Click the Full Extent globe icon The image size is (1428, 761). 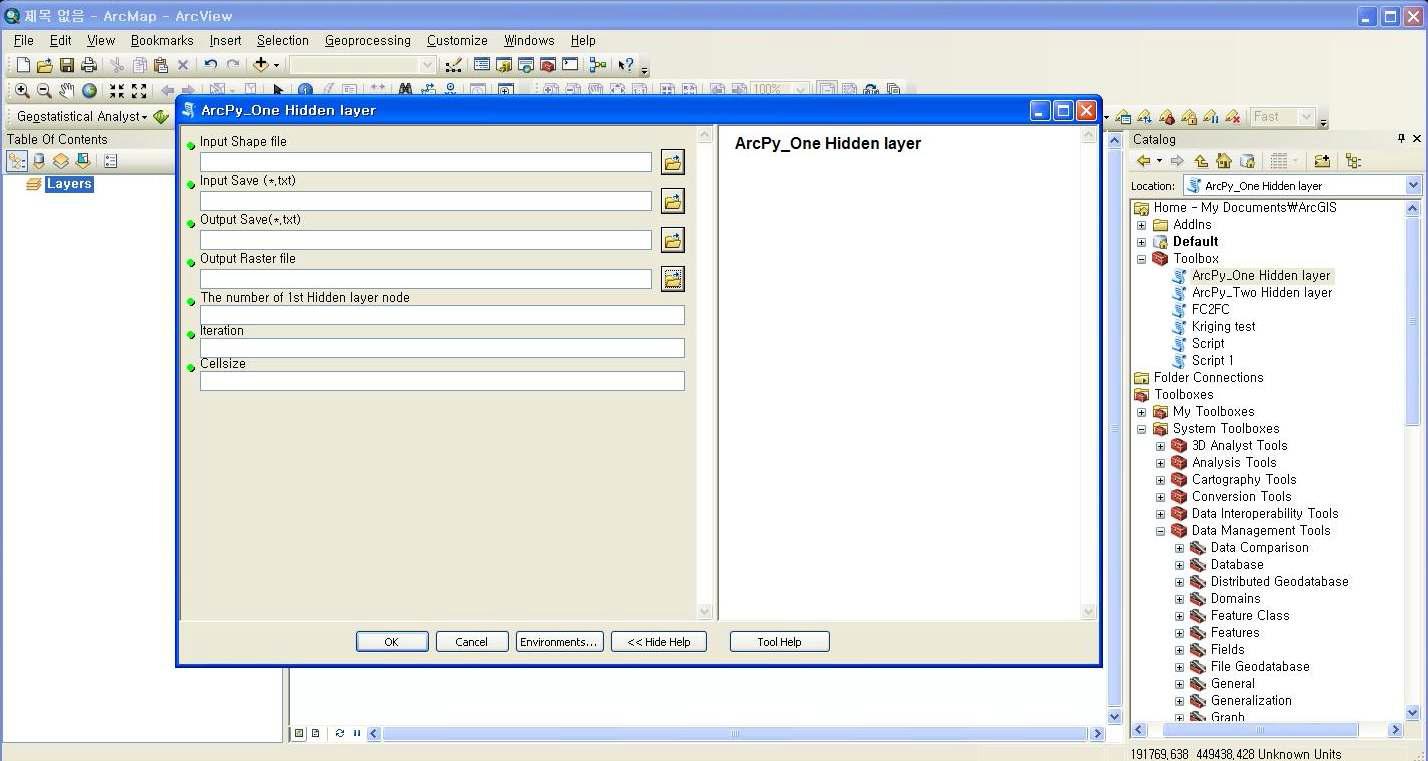click(x=89, y=90)
